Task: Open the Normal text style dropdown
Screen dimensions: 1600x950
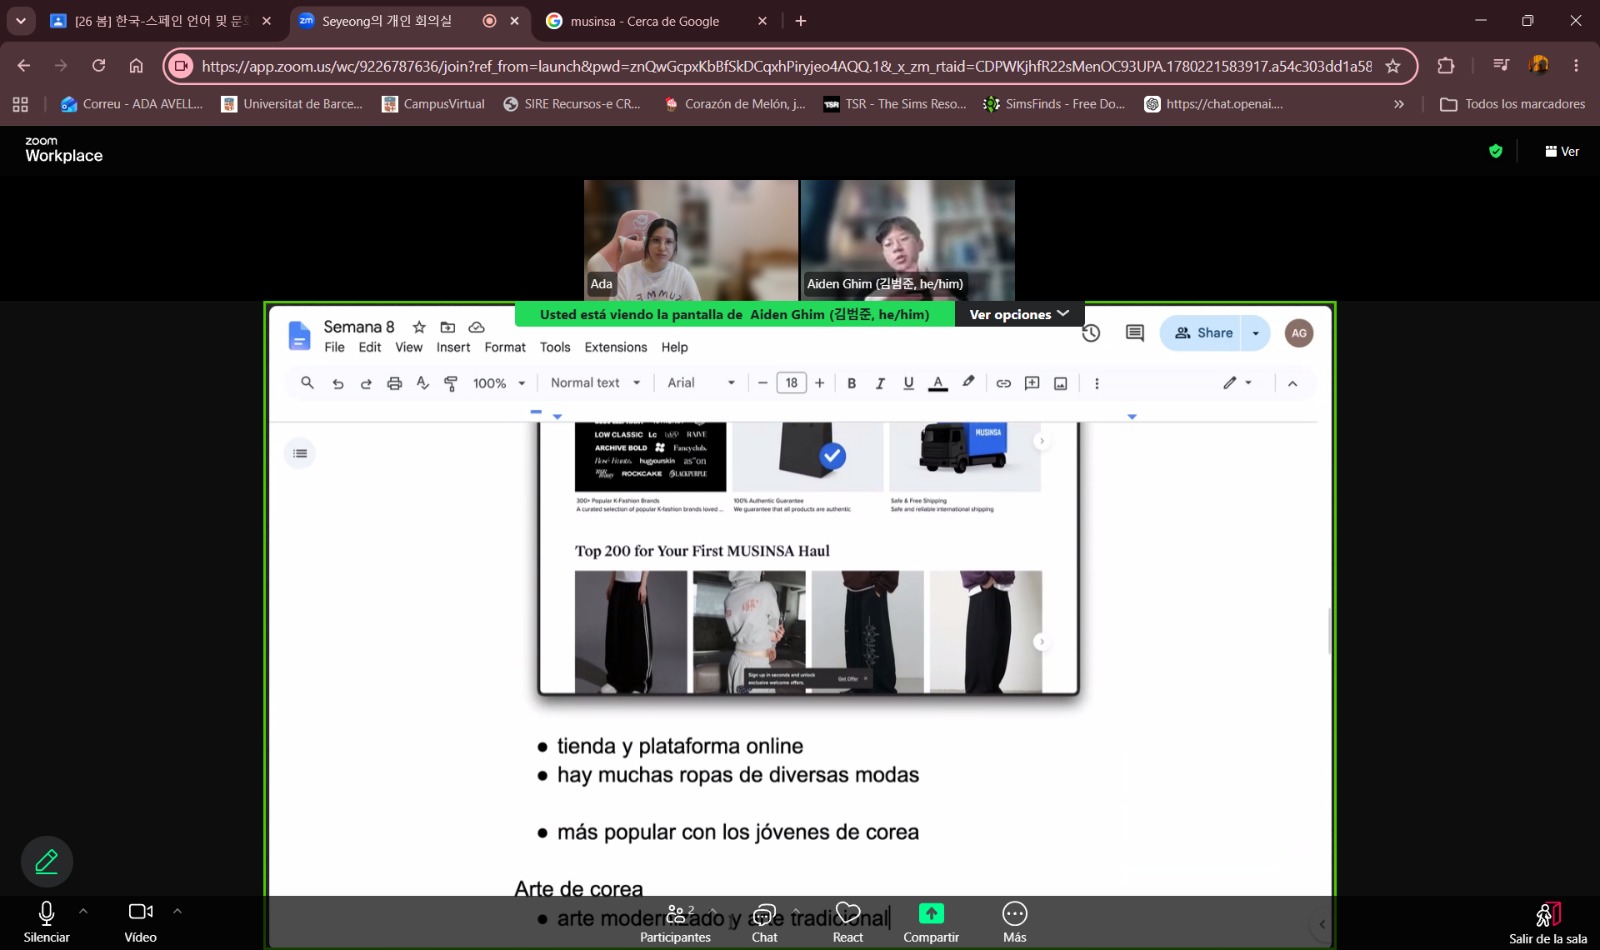Action: (595, 383)
